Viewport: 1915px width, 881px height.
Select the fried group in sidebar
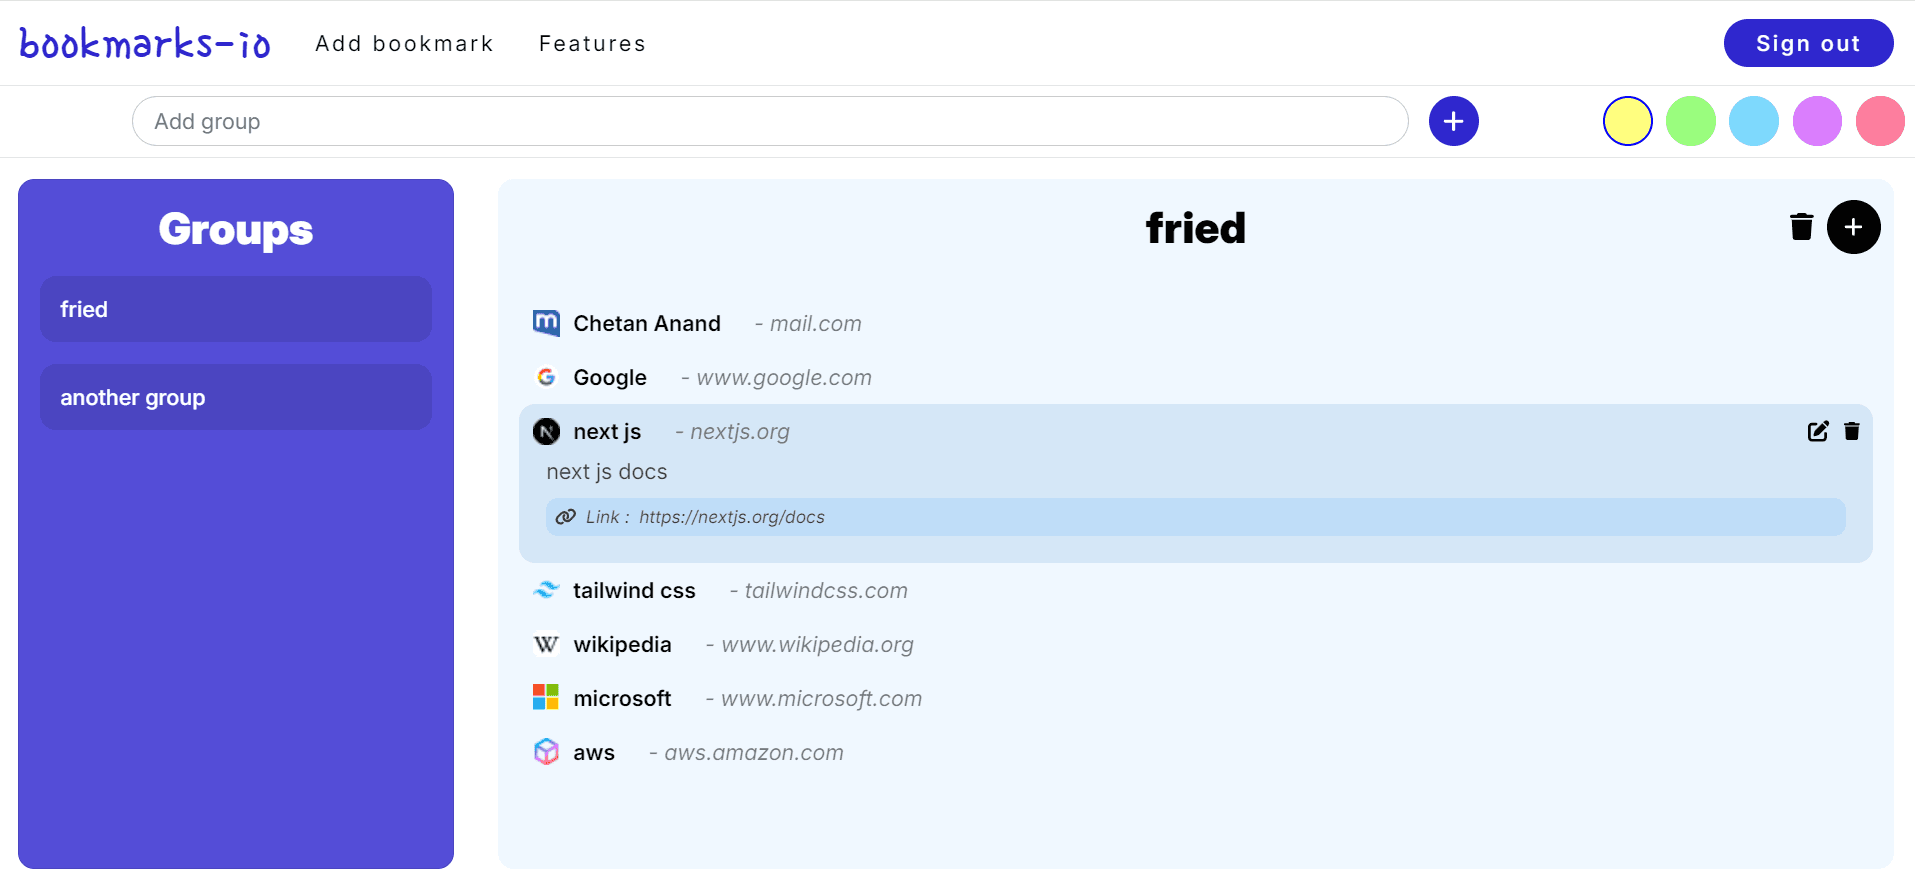235,308
